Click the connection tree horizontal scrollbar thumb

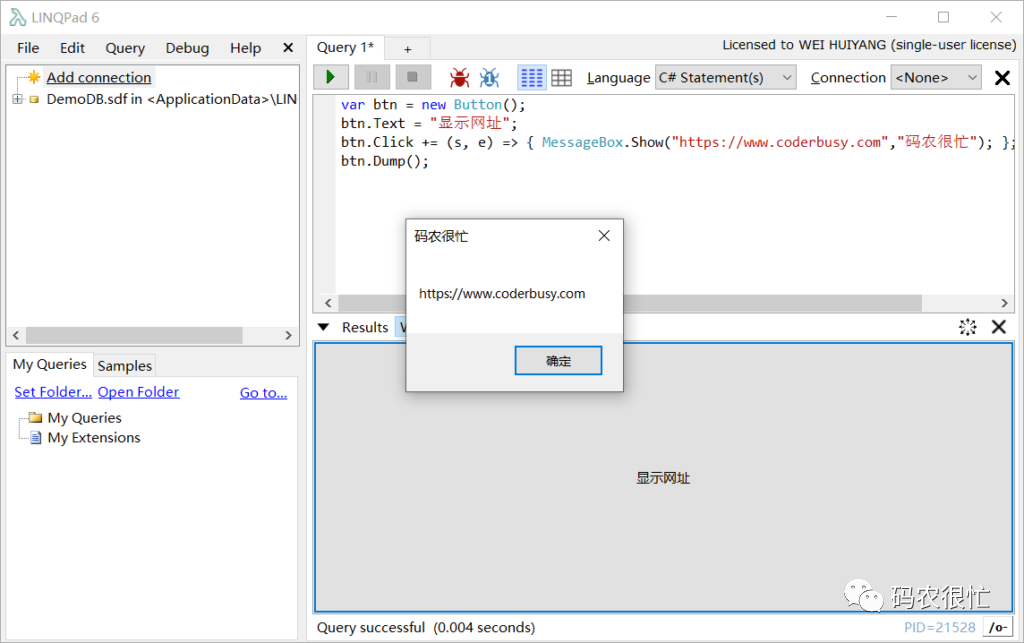(134, 335)
